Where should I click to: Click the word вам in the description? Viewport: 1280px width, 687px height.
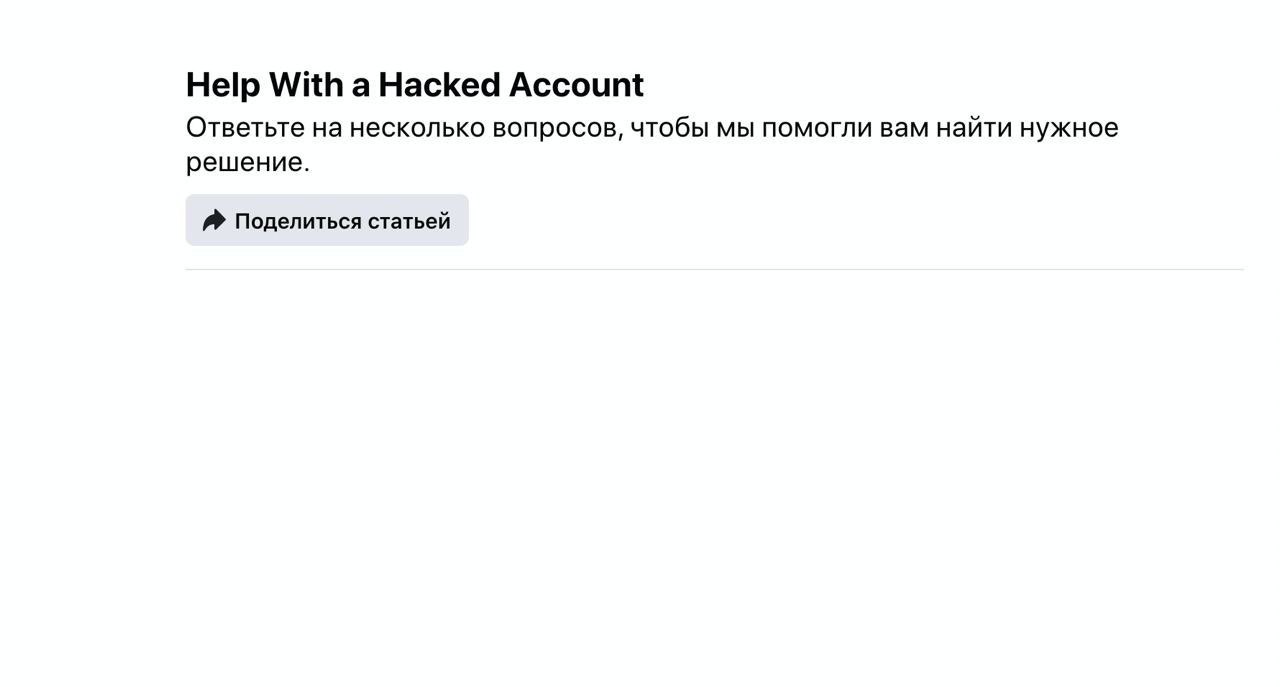pos(904,128)
